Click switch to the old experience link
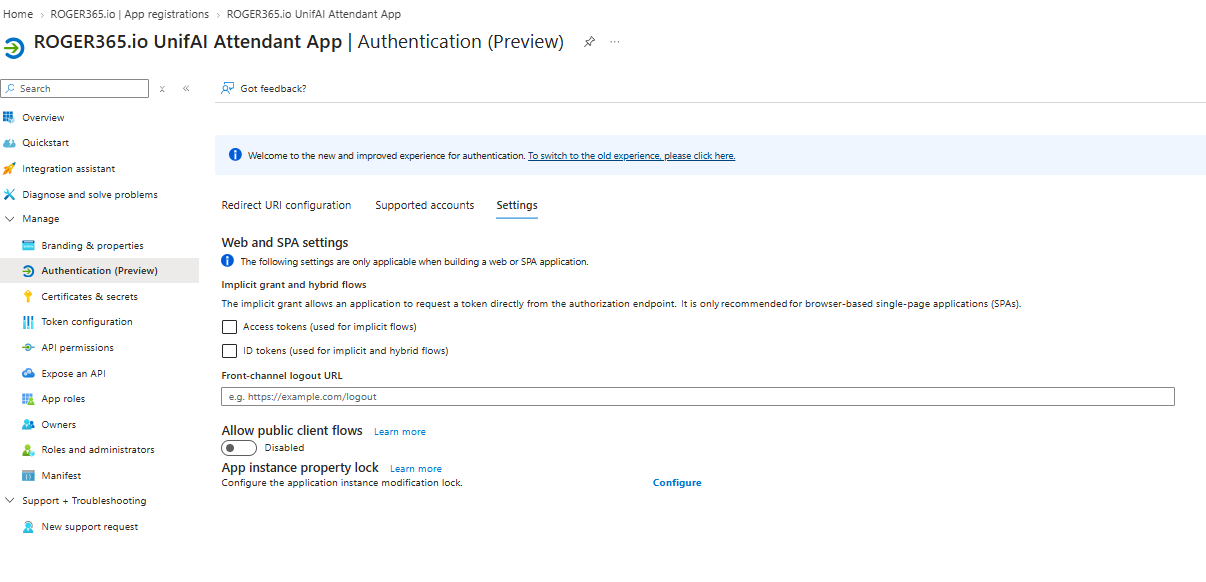The image size is (1206, 582). [632, 156]
